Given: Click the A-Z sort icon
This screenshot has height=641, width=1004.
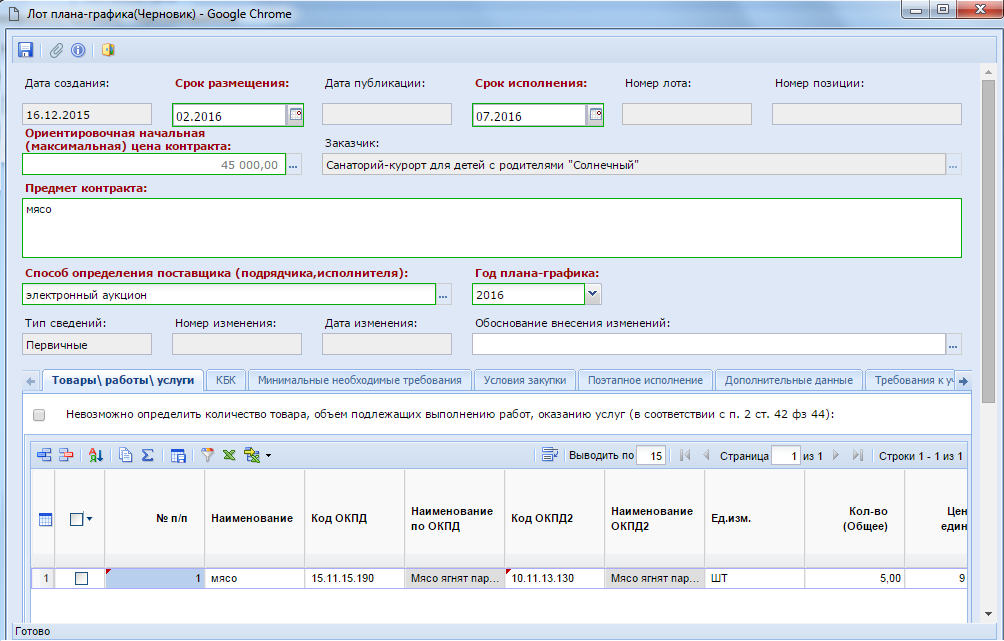Looking at the screenshot, I should (96, 455).
